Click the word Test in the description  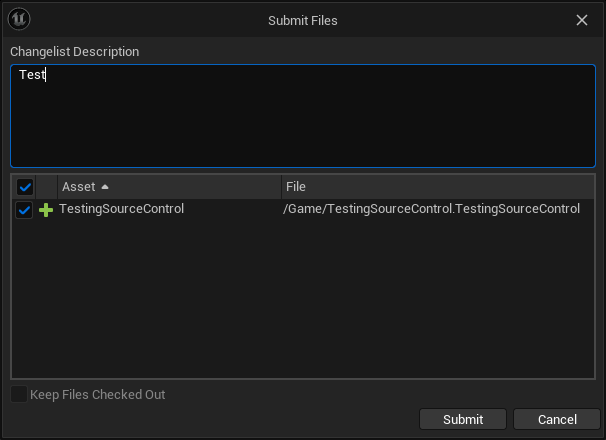[32, 75]
